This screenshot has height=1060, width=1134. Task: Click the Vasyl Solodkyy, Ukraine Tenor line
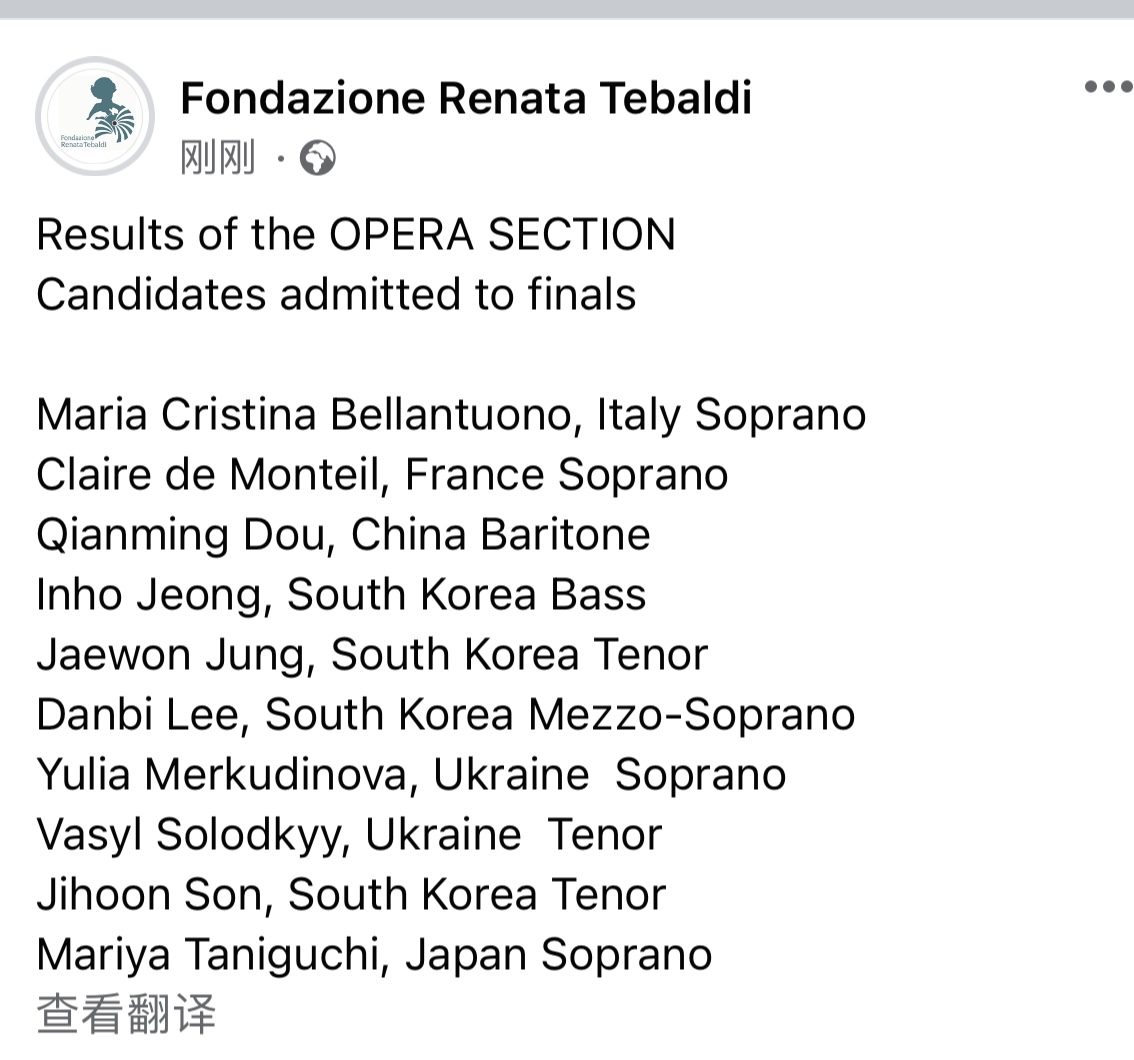349,835
